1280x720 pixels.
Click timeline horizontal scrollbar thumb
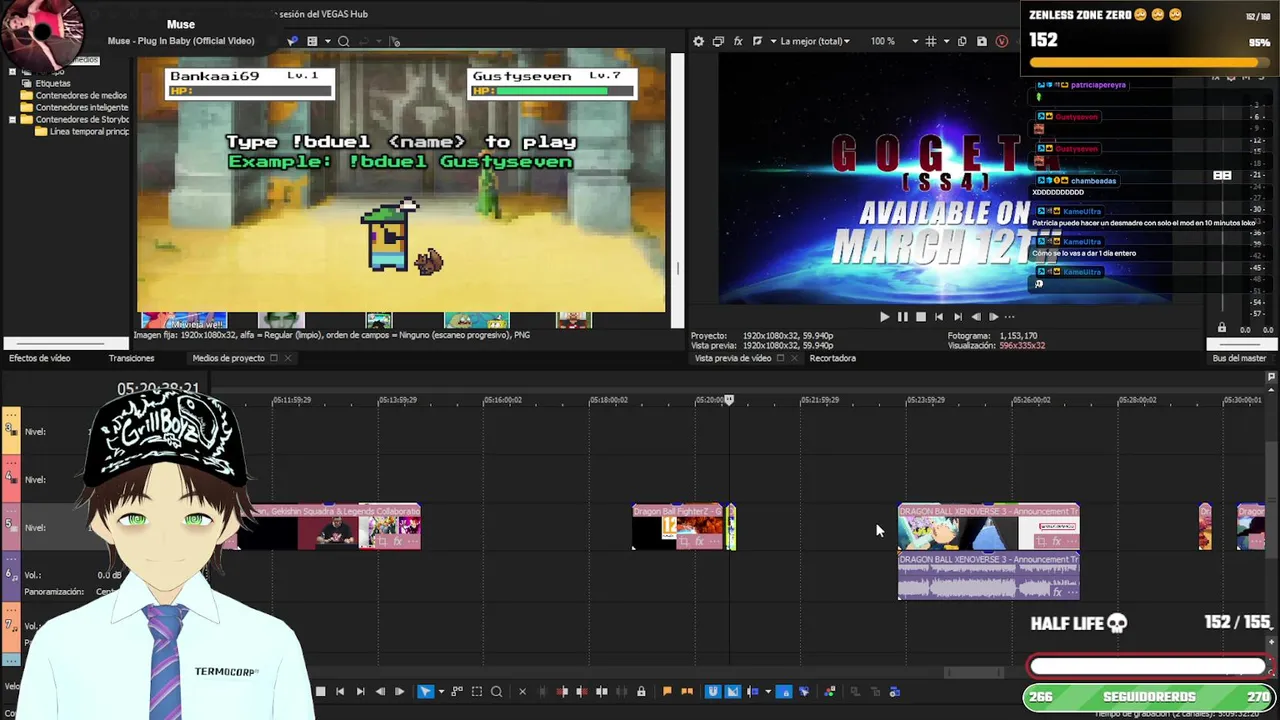tap(975, 673)
